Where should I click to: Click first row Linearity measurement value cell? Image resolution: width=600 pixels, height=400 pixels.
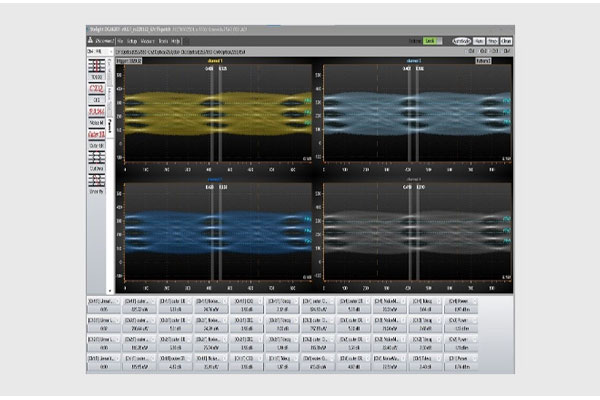tap(104, 310)
